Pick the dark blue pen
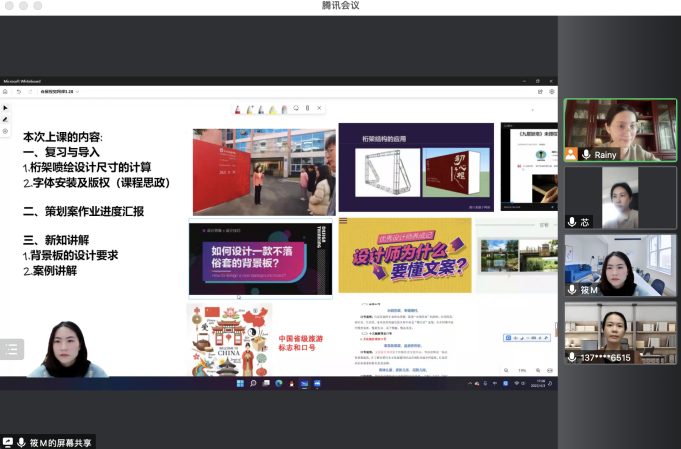This screenshot has height=449, width=681. (261, 109)
